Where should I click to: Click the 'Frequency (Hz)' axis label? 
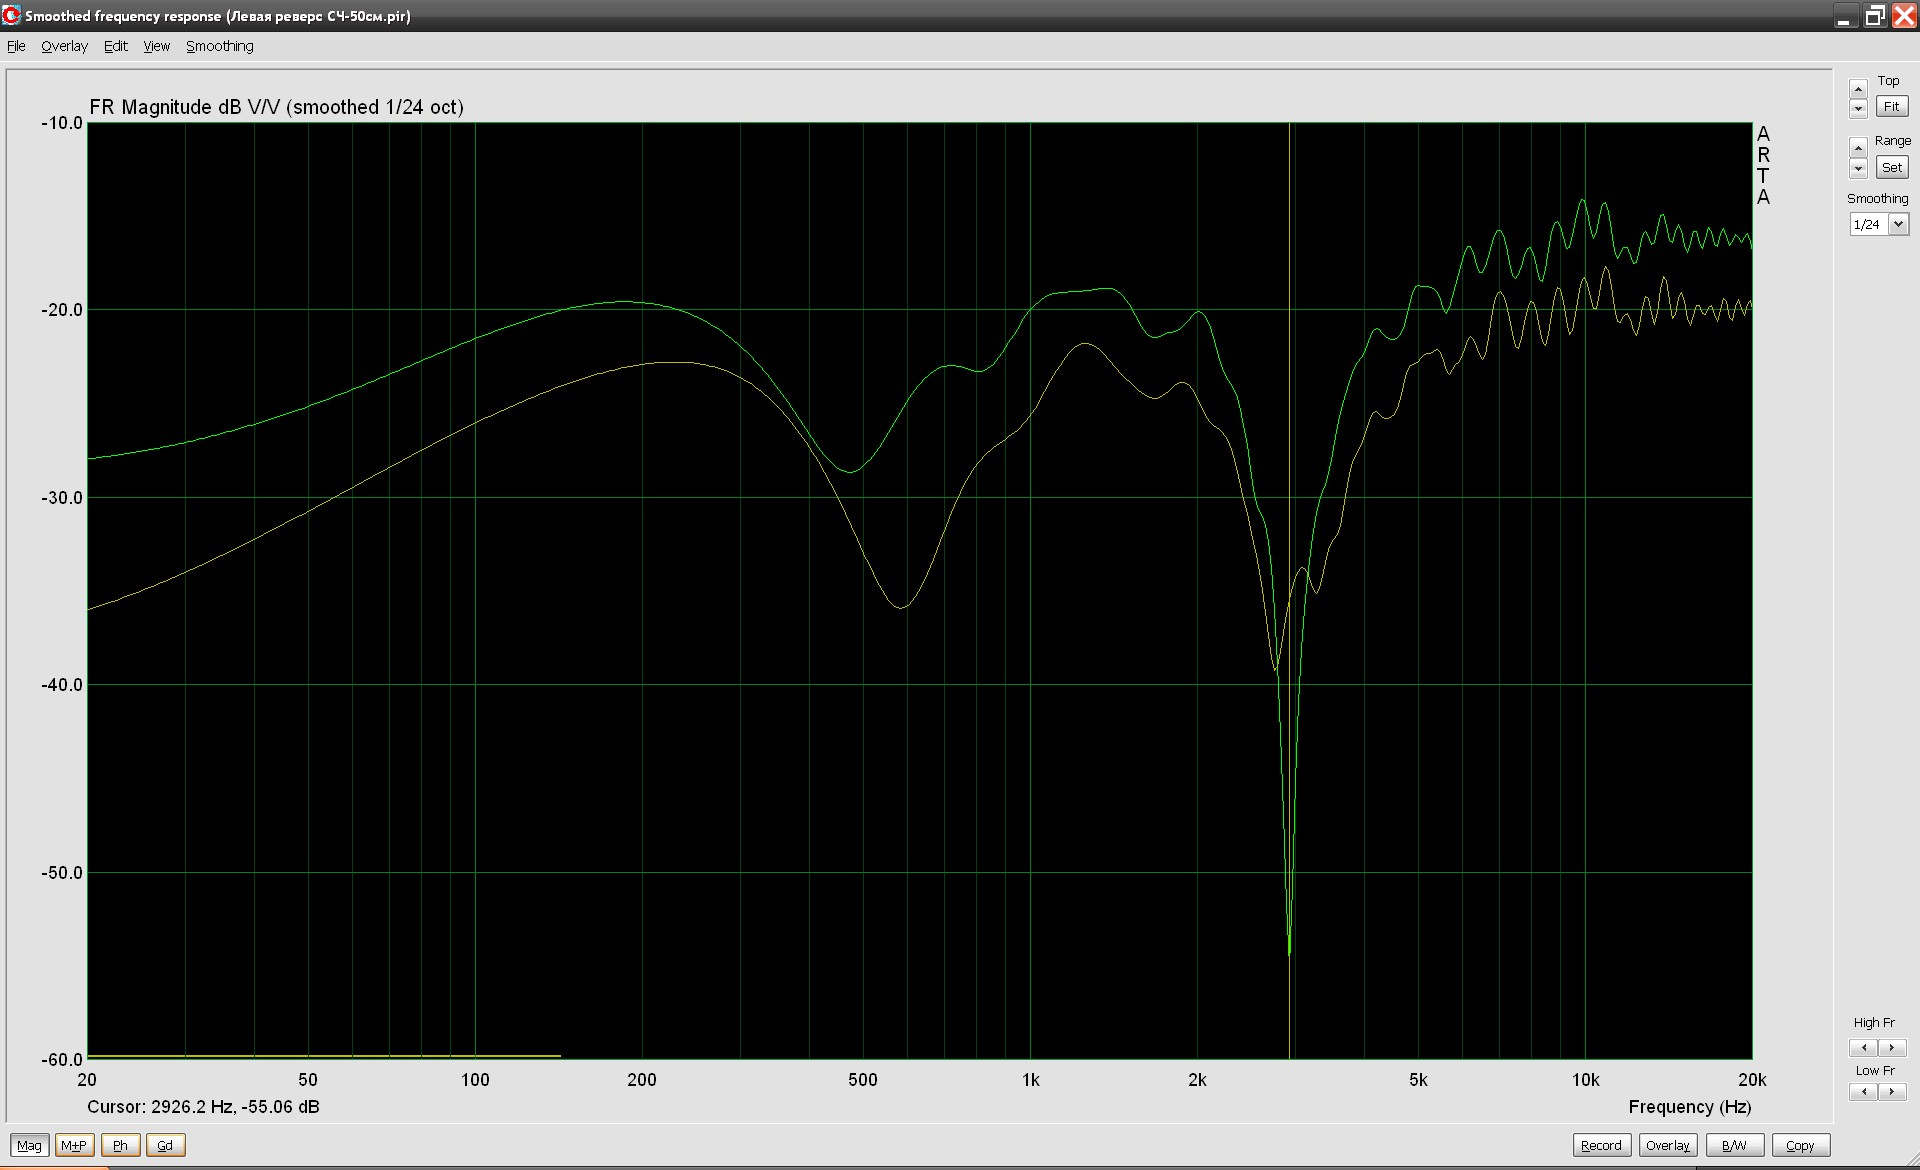tap(1690, 1107)
